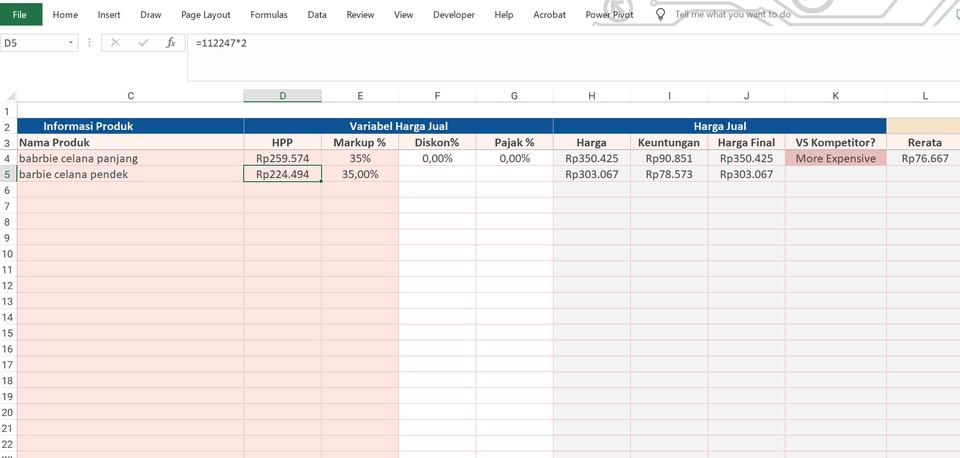Select markup cell 35% in row 4
The width and height of the screenshot is (960, 458).
[x=360, y=158]
